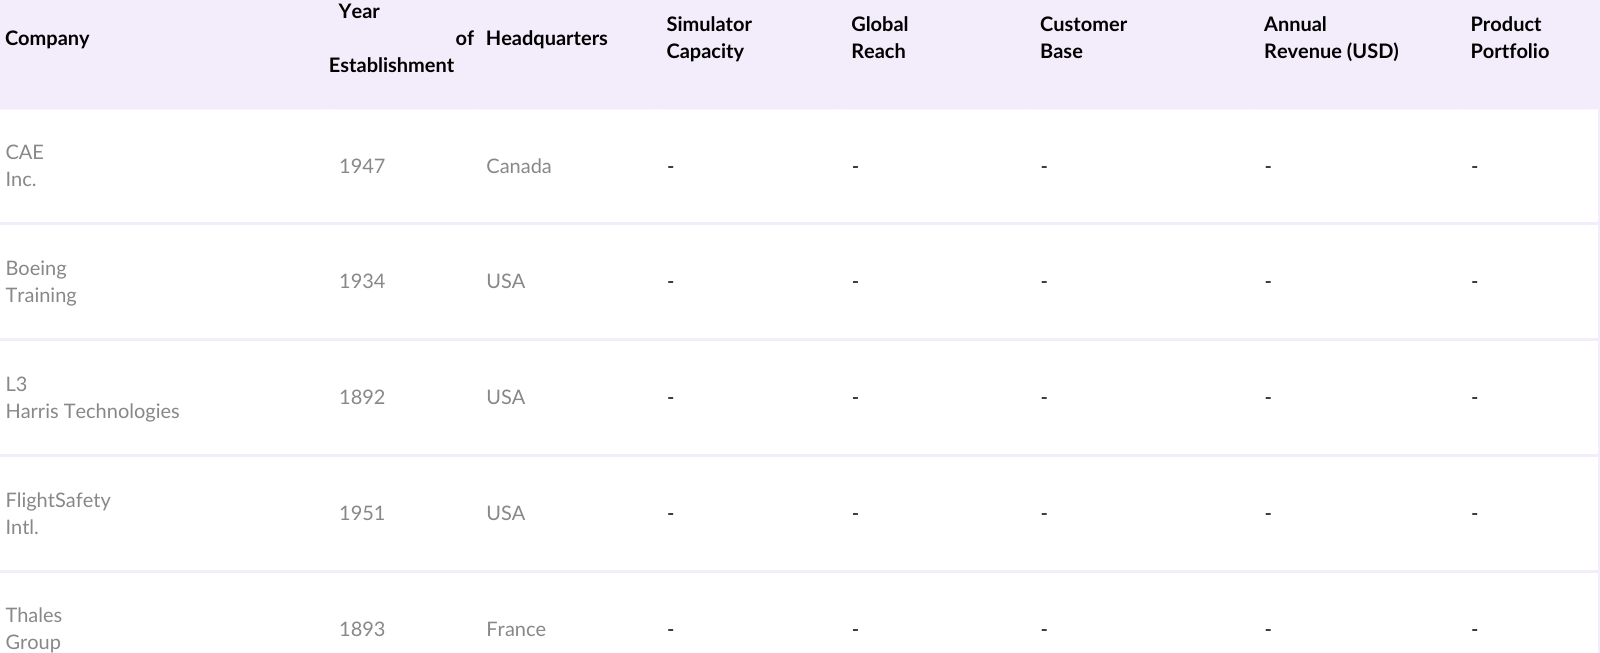Click the Company column header

coord(47,38)
